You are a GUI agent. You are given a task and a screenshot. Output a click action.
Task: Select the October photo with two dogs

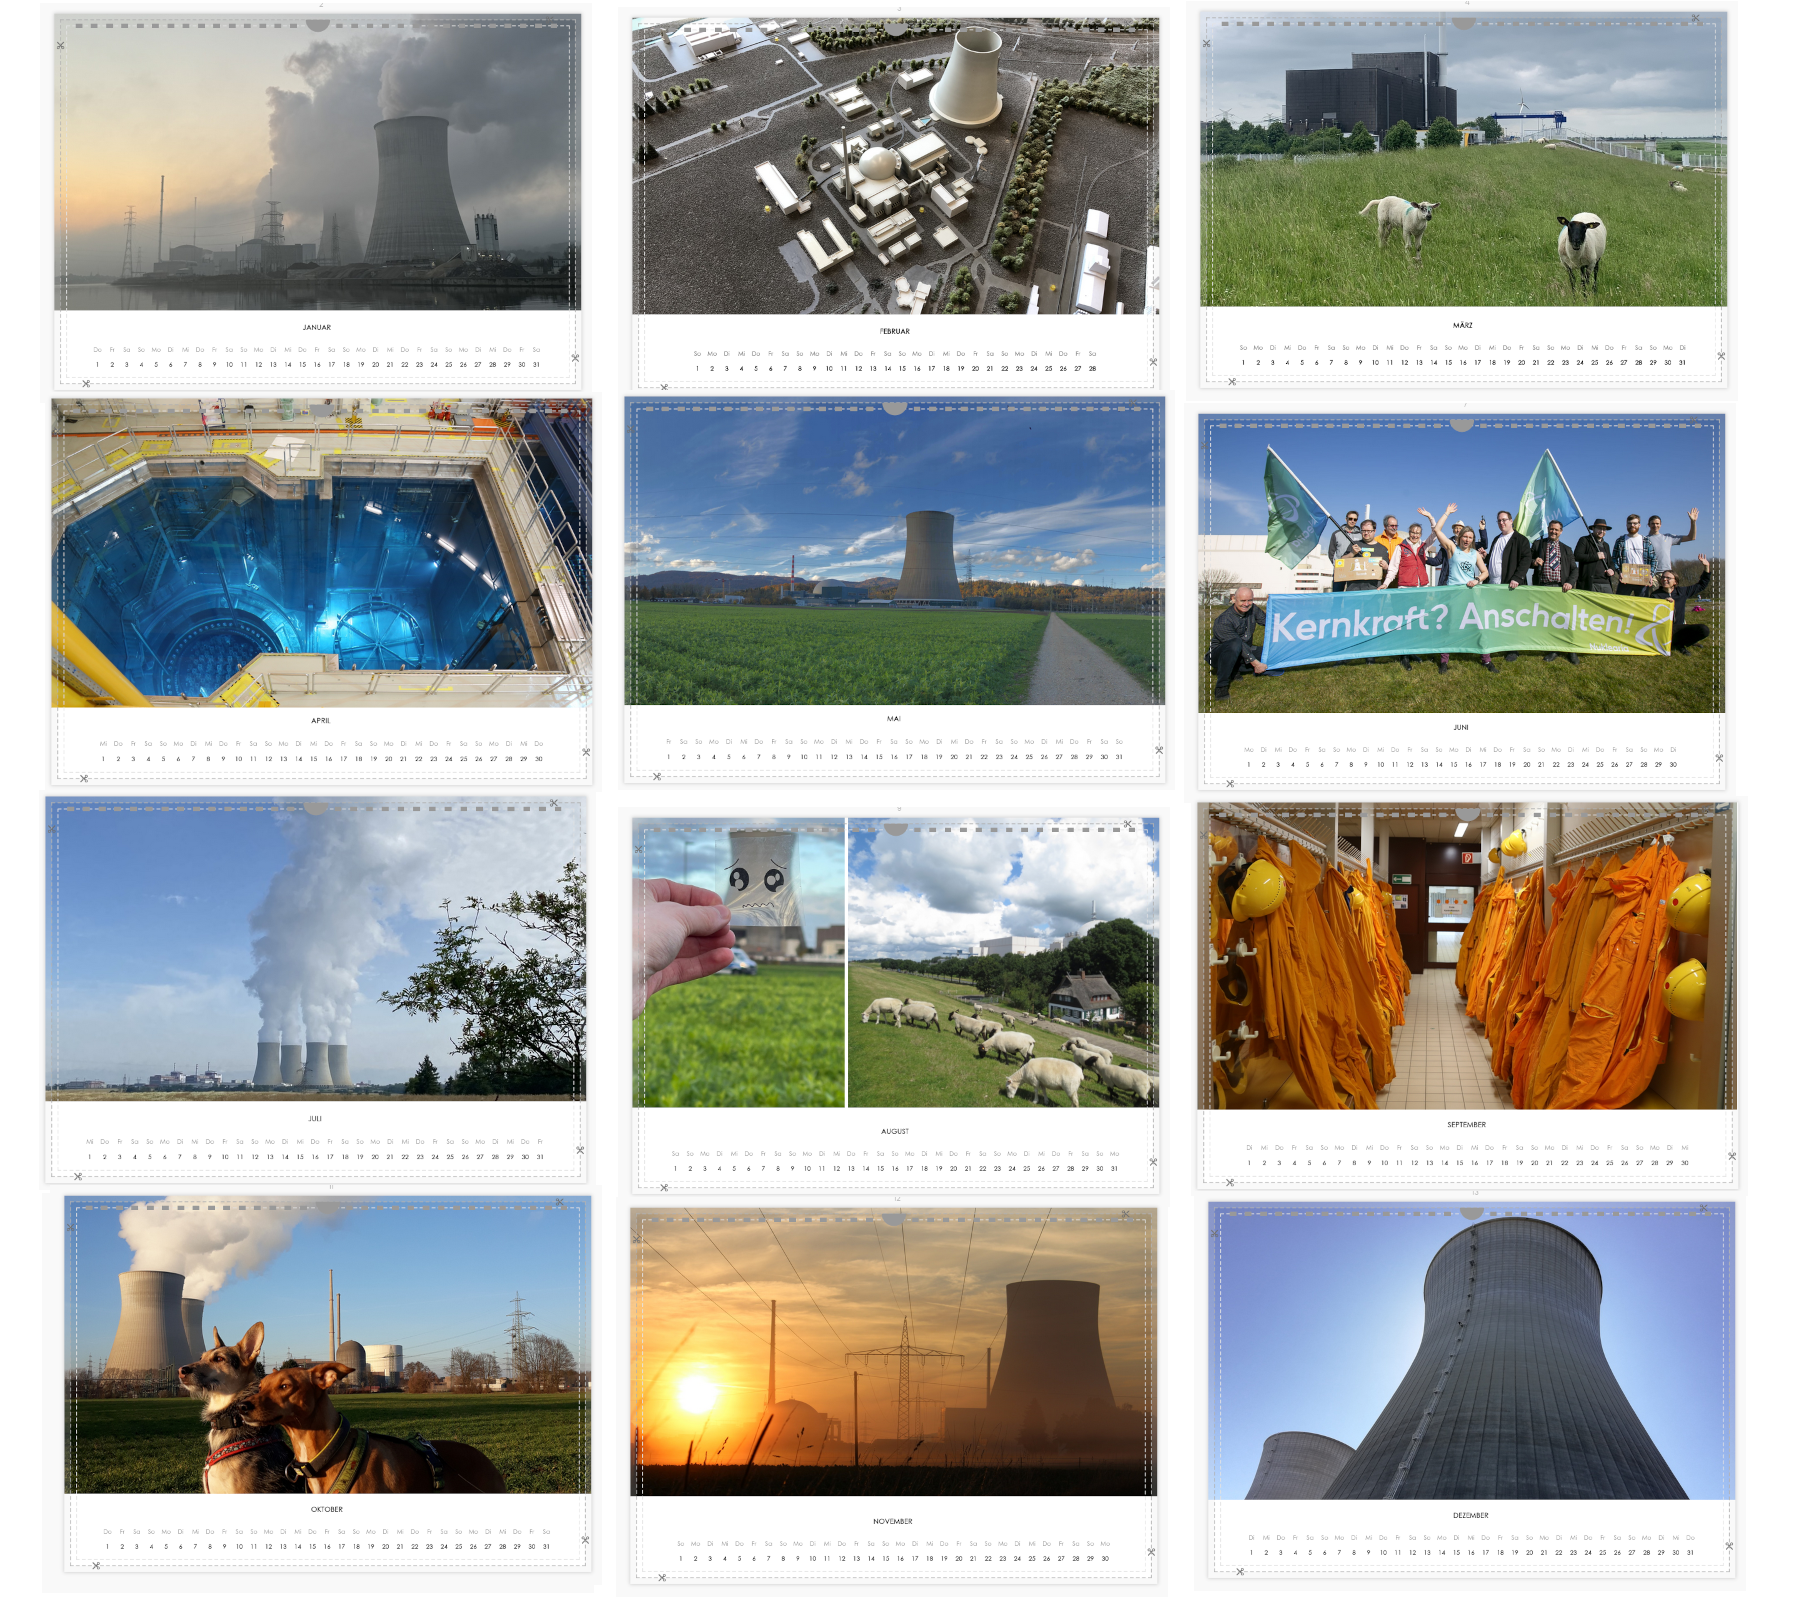(x=327, y=1346)
